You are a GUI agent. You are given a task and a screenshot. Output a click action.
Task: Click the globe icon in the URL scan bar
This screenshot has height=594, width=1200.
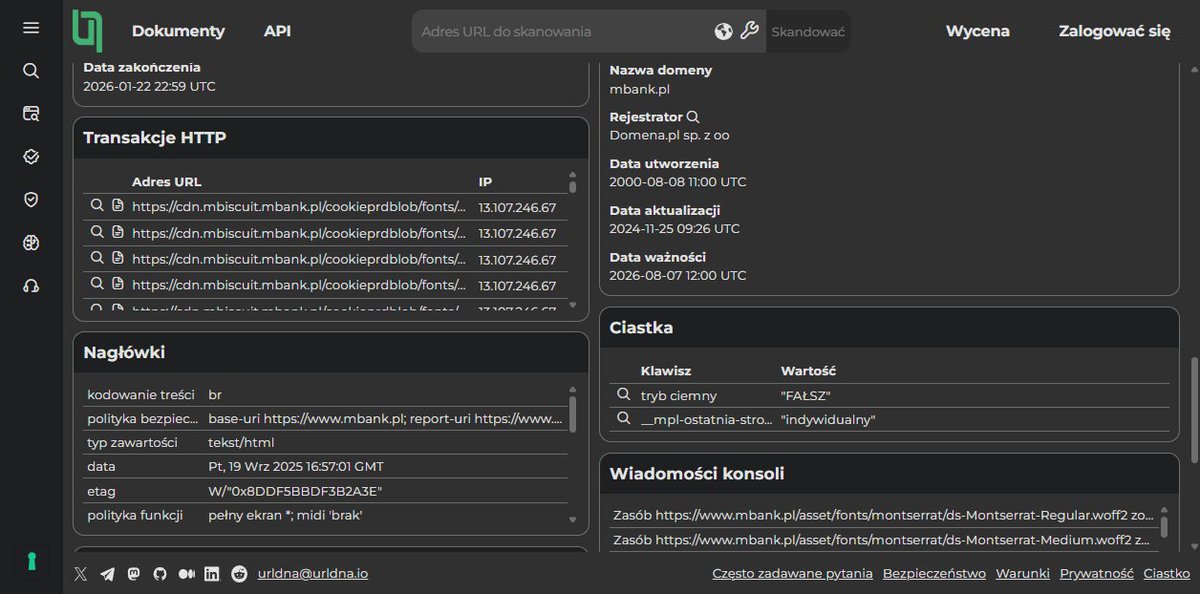coord(724,31)
